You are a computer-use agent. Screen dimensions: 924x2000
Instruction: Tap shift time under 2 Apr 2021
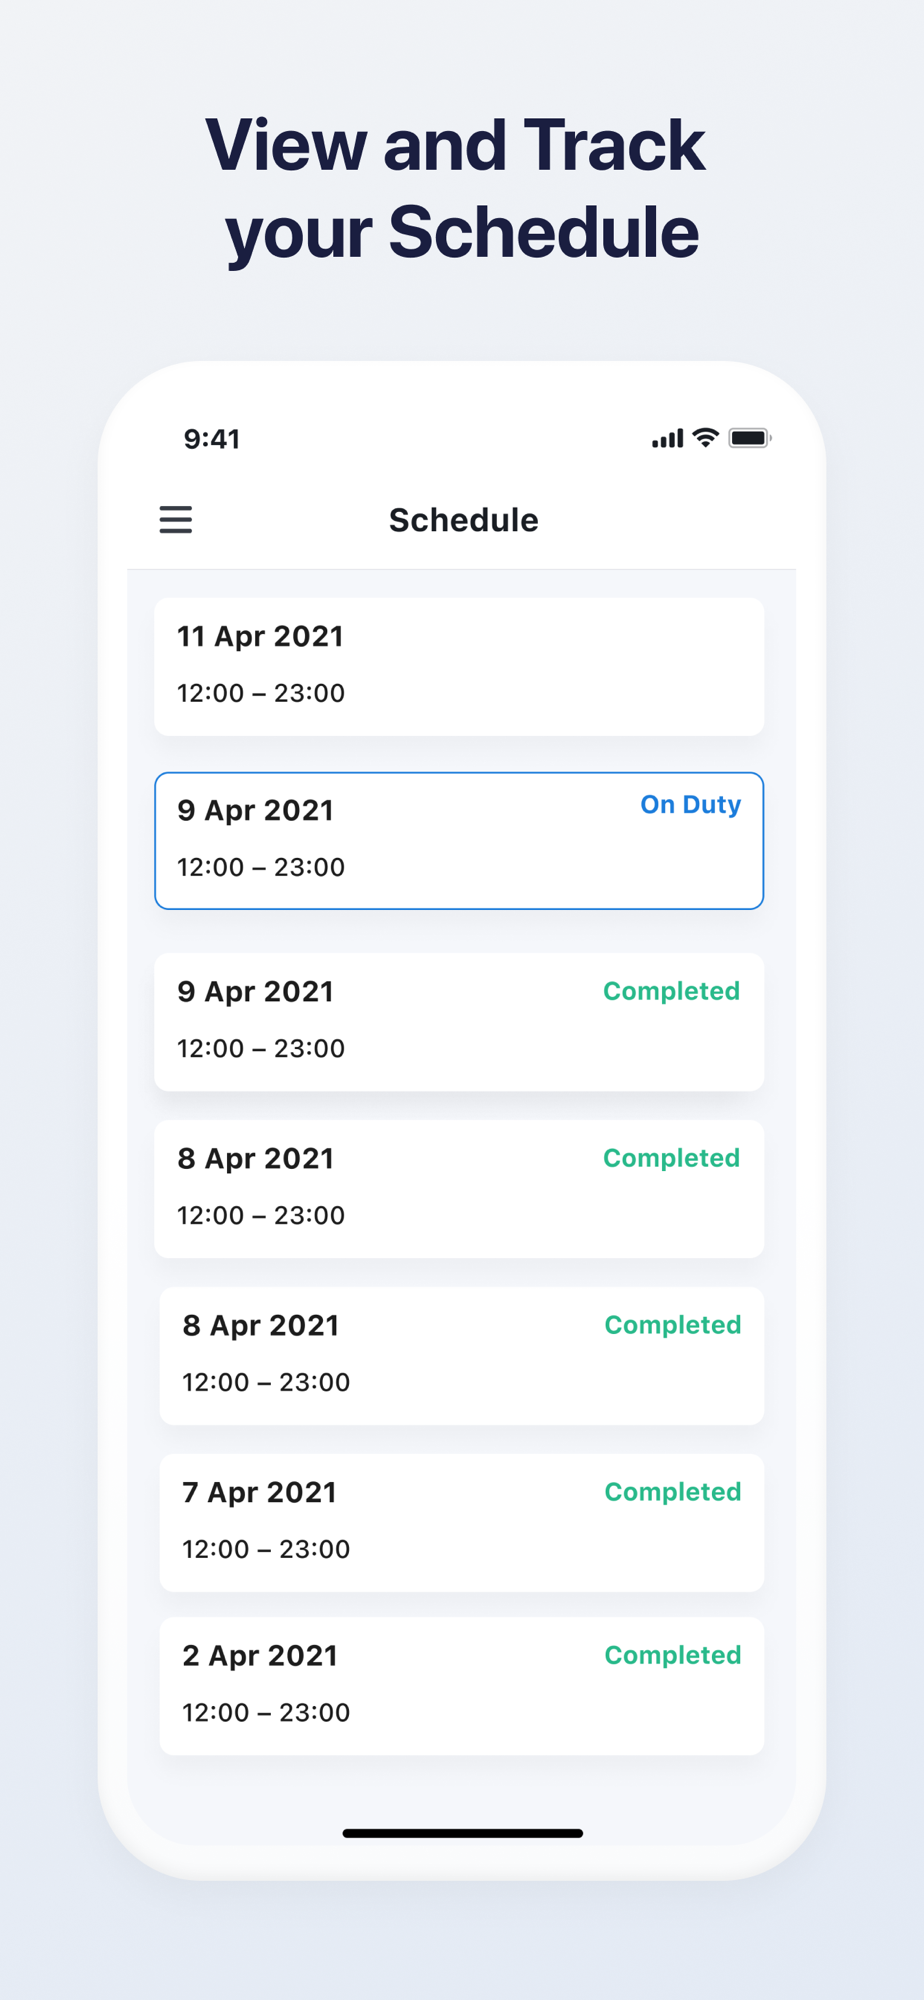tap(266, 1712)
